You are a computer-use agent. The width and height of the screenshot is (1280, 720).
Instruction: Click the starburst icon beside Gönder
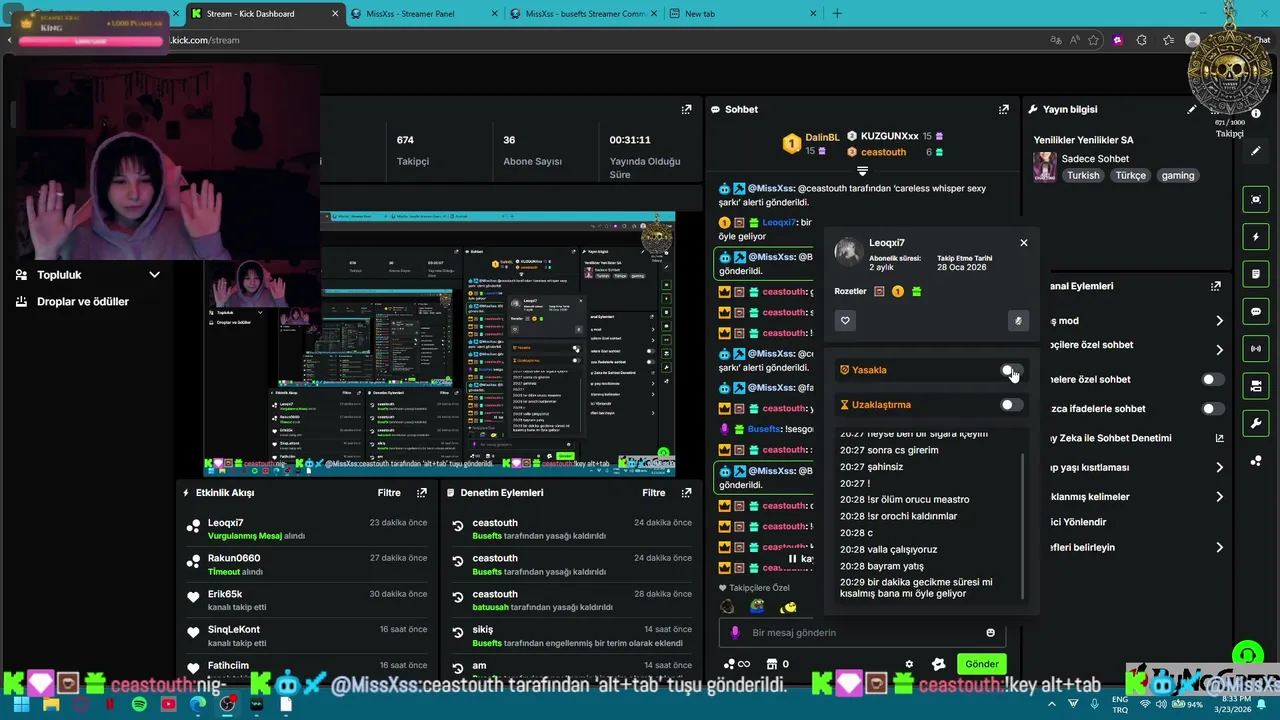[x=938, y=664]
